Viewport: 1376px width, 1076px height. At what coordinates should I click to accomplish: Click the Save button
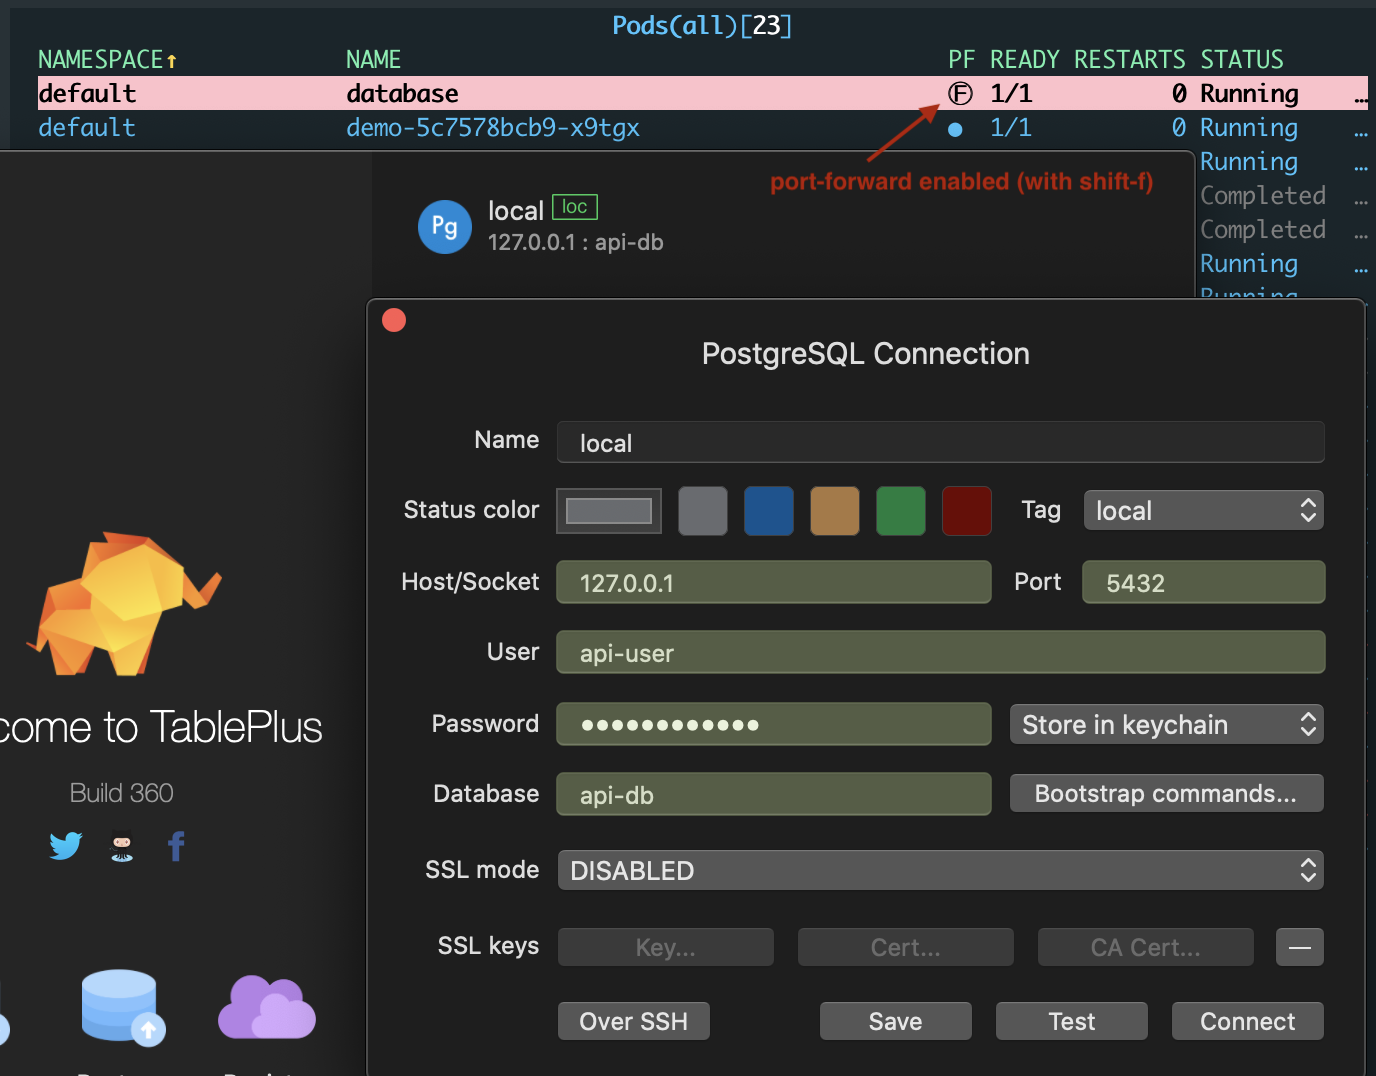pos(896,1021)
